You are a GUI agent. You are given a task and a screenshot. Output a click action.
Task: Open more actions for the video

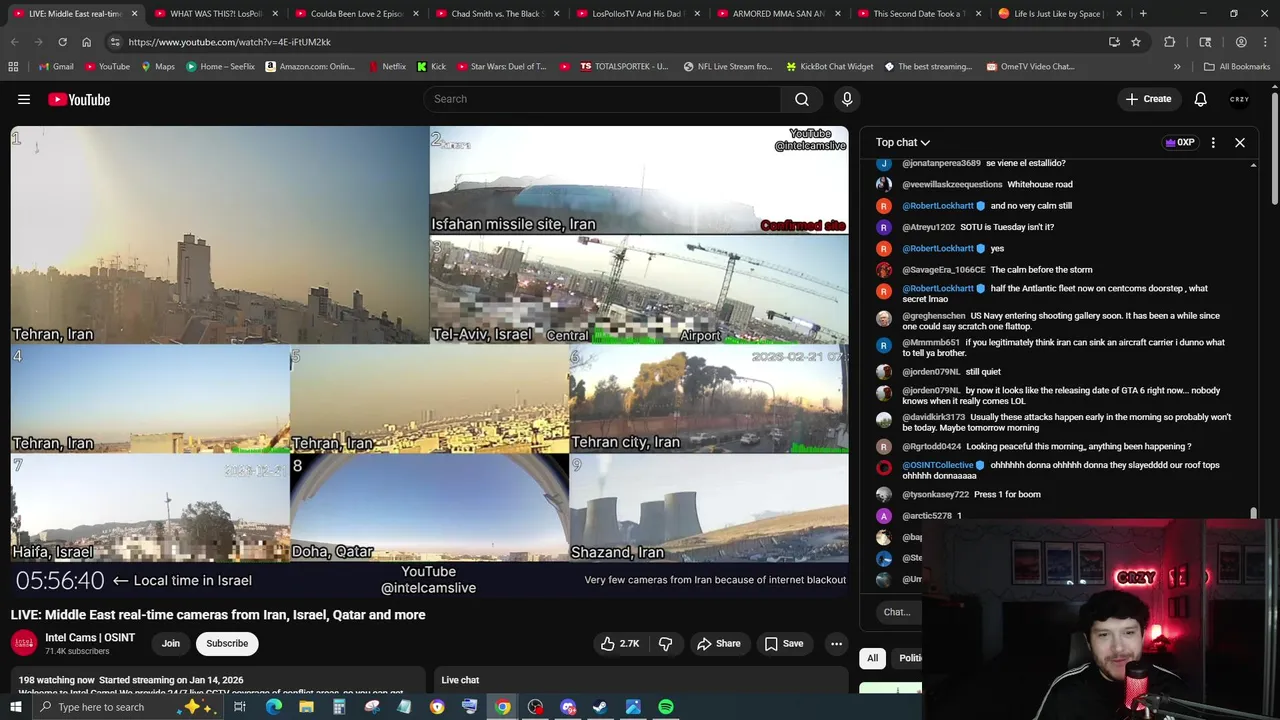pos(836,644)
